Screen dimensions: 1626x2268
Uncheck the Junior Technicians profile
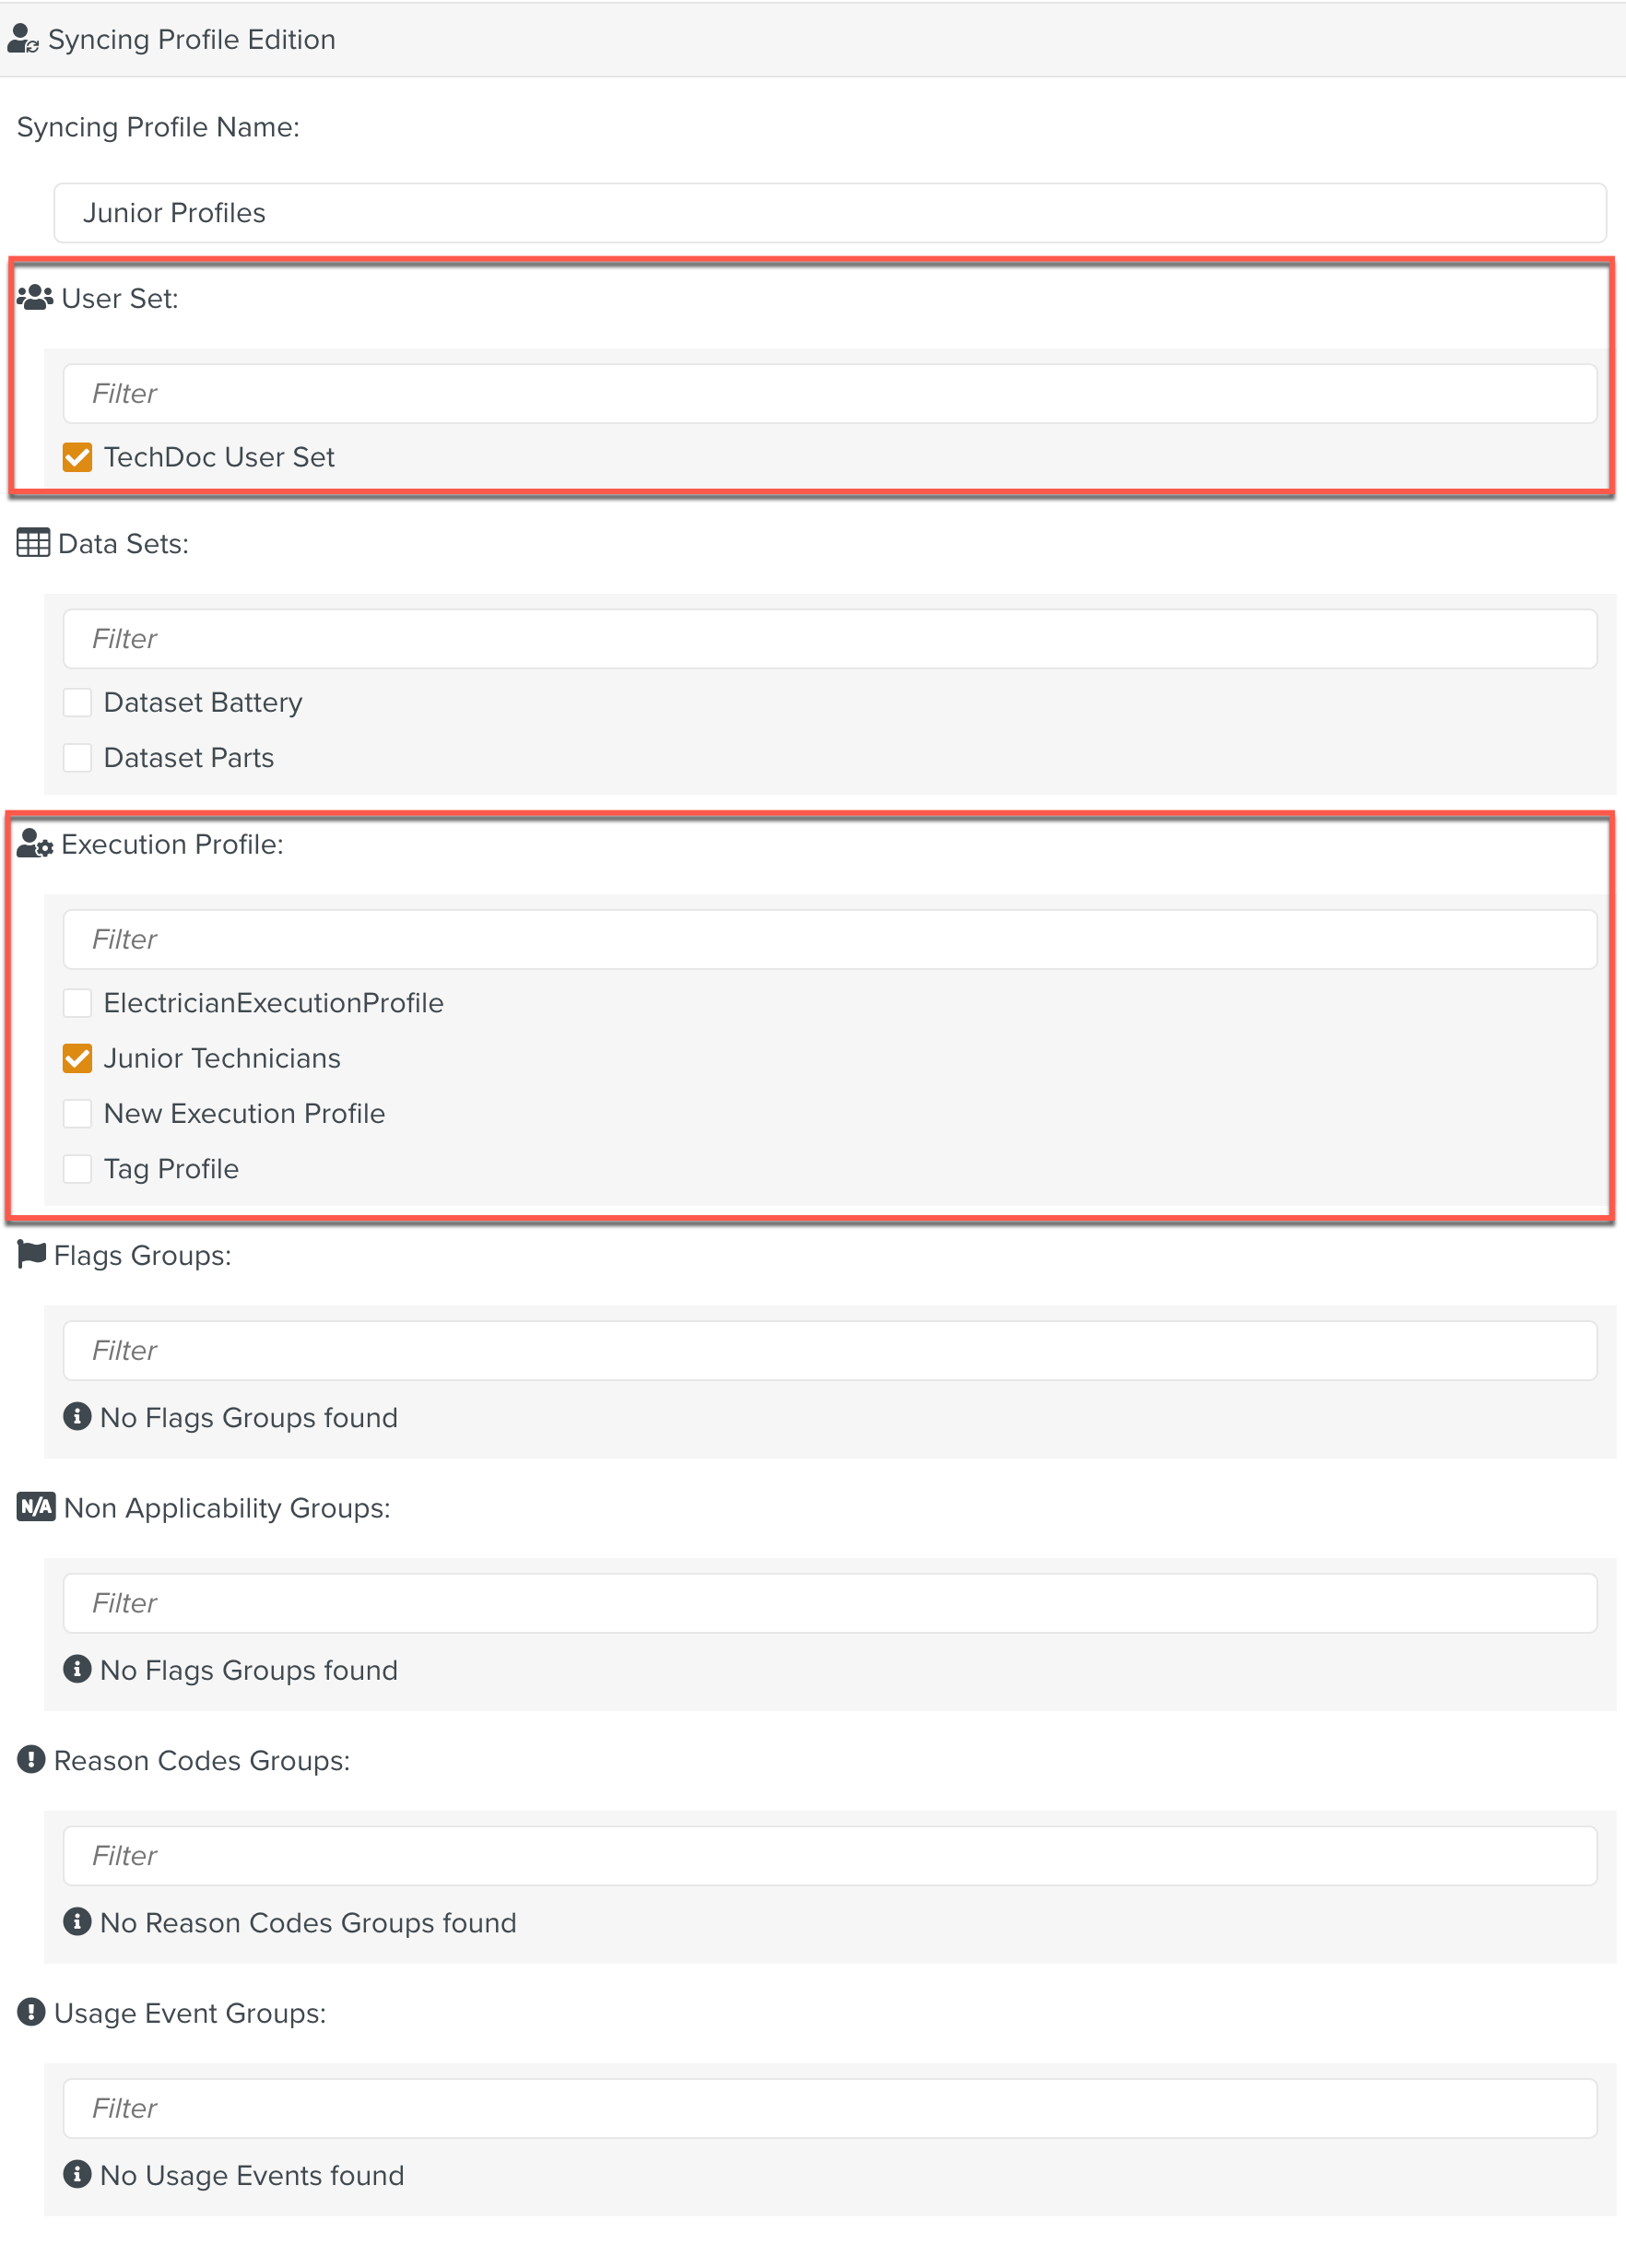pos(78,1058)
